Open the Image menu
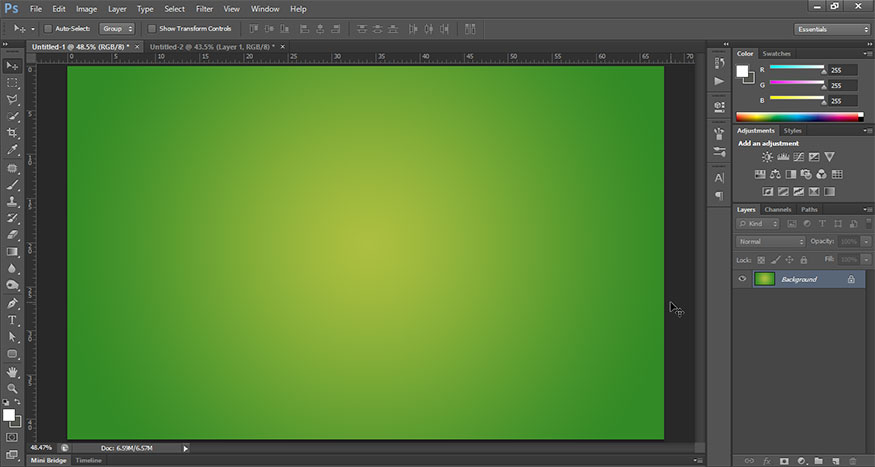 [86, 9]
